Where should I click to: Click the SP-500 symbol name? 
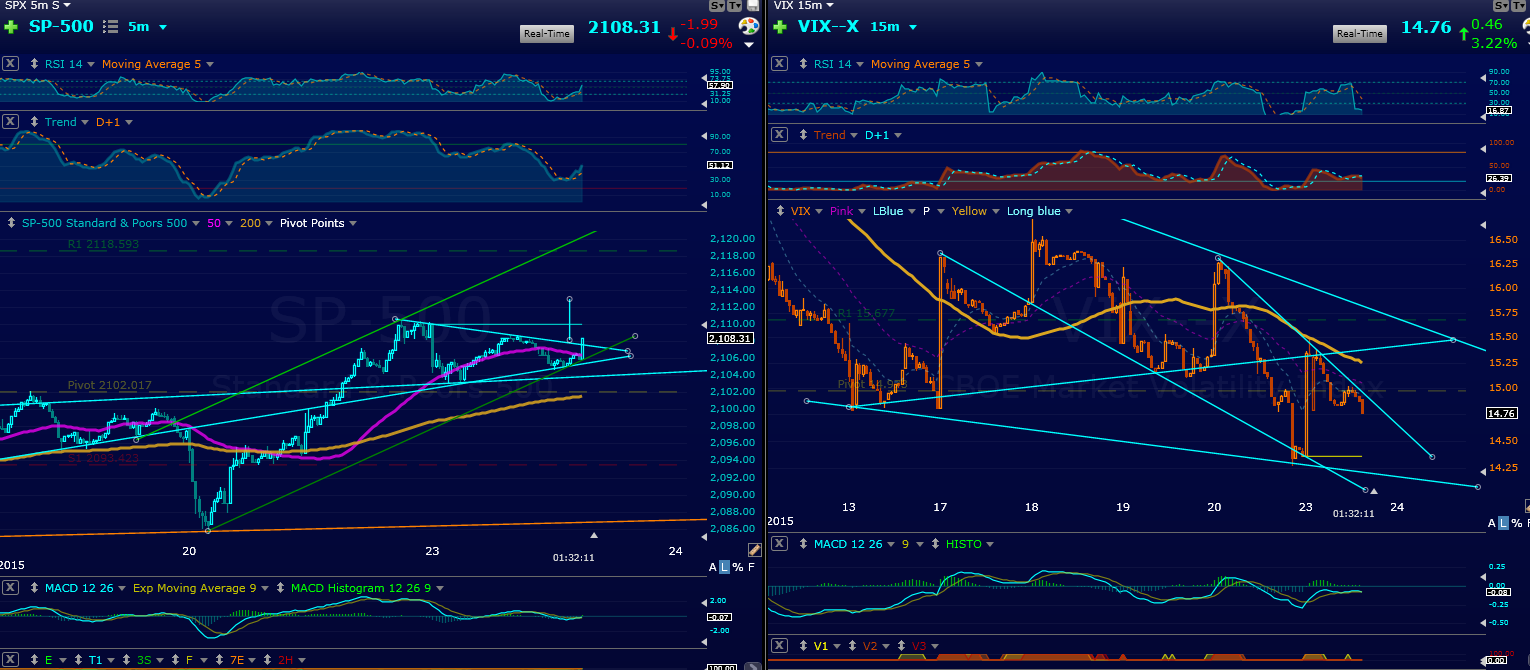(59, 27)
